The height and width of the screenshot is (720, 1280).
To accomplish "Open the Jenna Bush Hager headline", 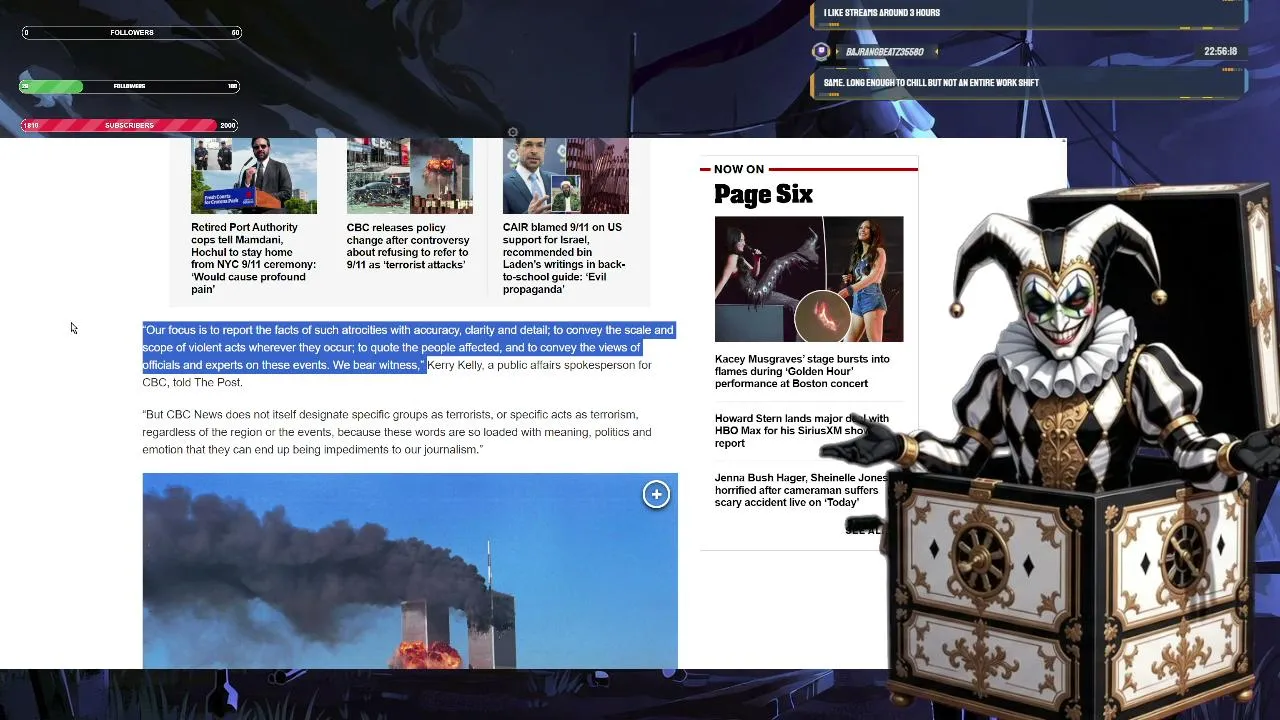I will click(800, 490).
